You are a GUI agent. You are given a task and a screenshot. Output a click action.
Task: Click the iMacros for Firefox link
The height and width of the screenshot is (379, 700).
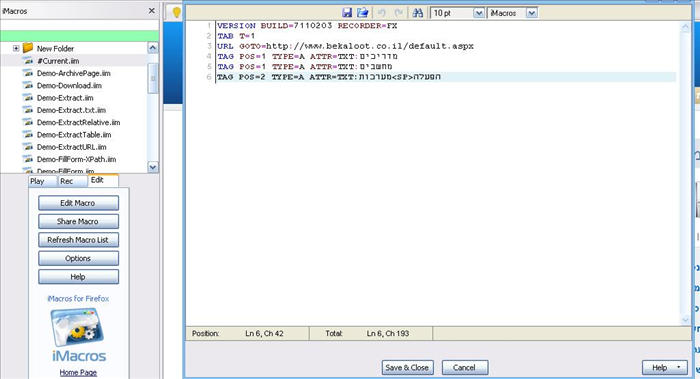pos(78,299)
